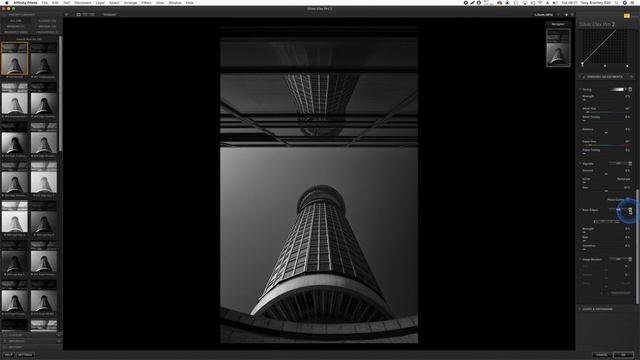Toggle the Finishing Adjustments section checkbox
This screenshot has height=360, width=640.
pos(584,77)
